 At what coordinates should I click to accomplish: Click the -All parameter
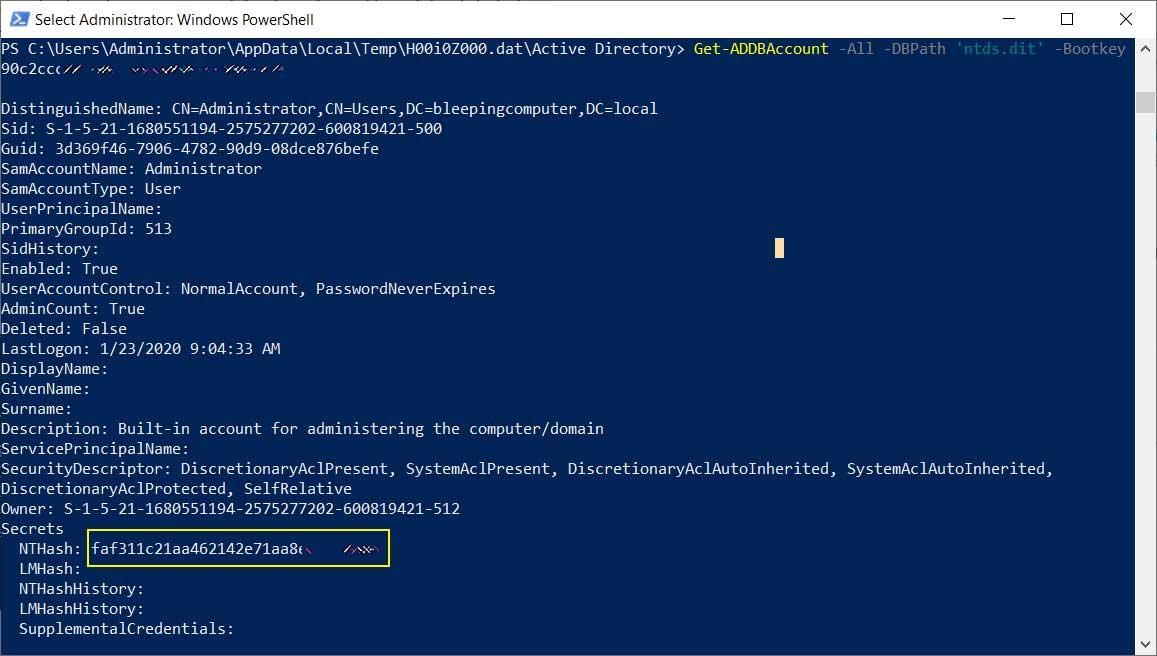(856, 49)
